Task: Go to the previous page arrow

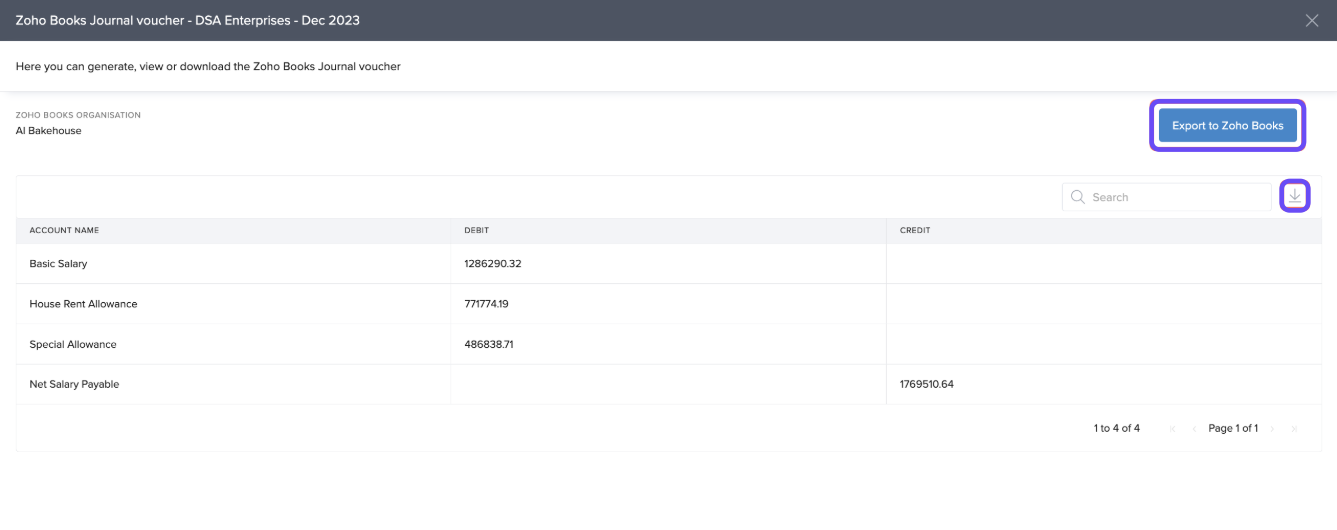Action: [x=1194, y=429]
